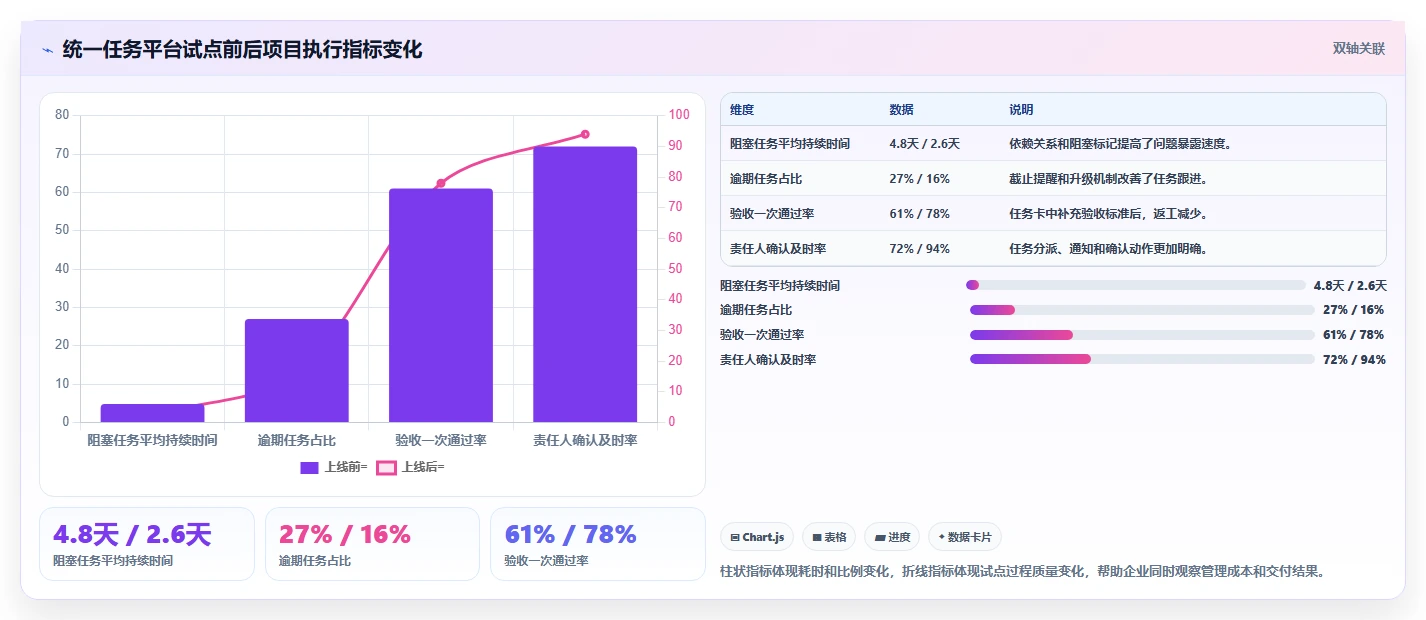Click description 依赖关系和阻塞标记提高了问题暴露速度
The height and width of the screenshot is (620, 1426).
(1120, 144)
